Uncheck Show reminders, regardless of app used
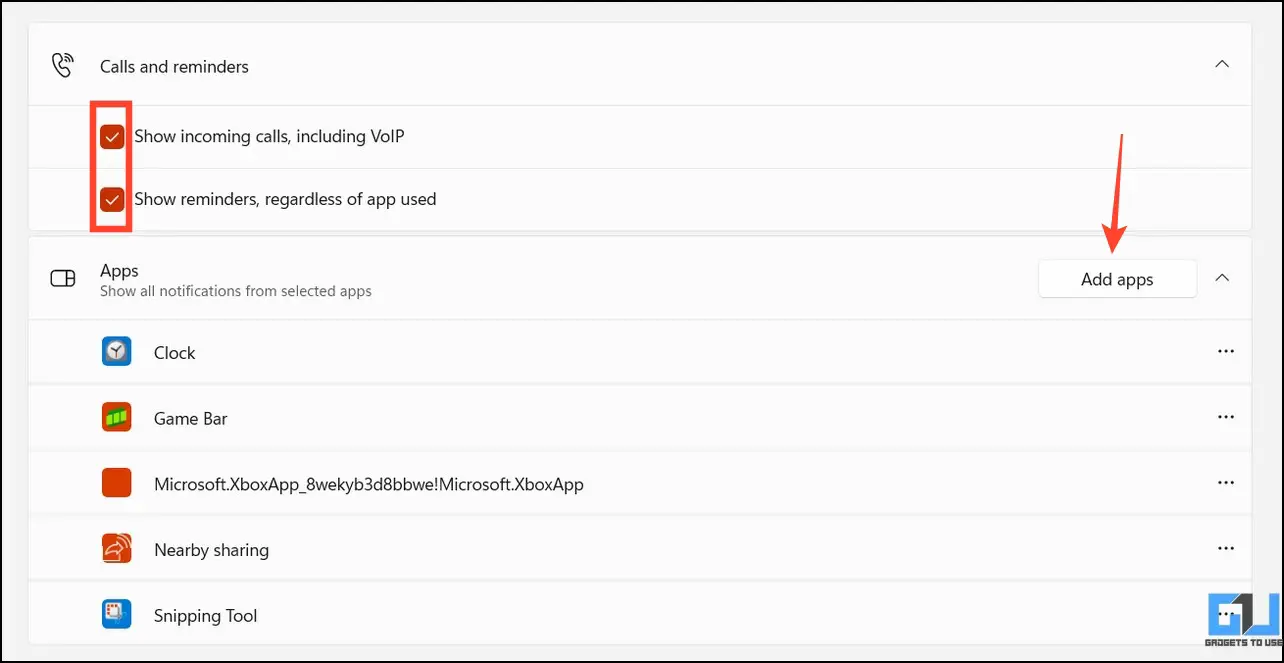The width and height of the screenshot is (1284, 663). coord(112,199)
